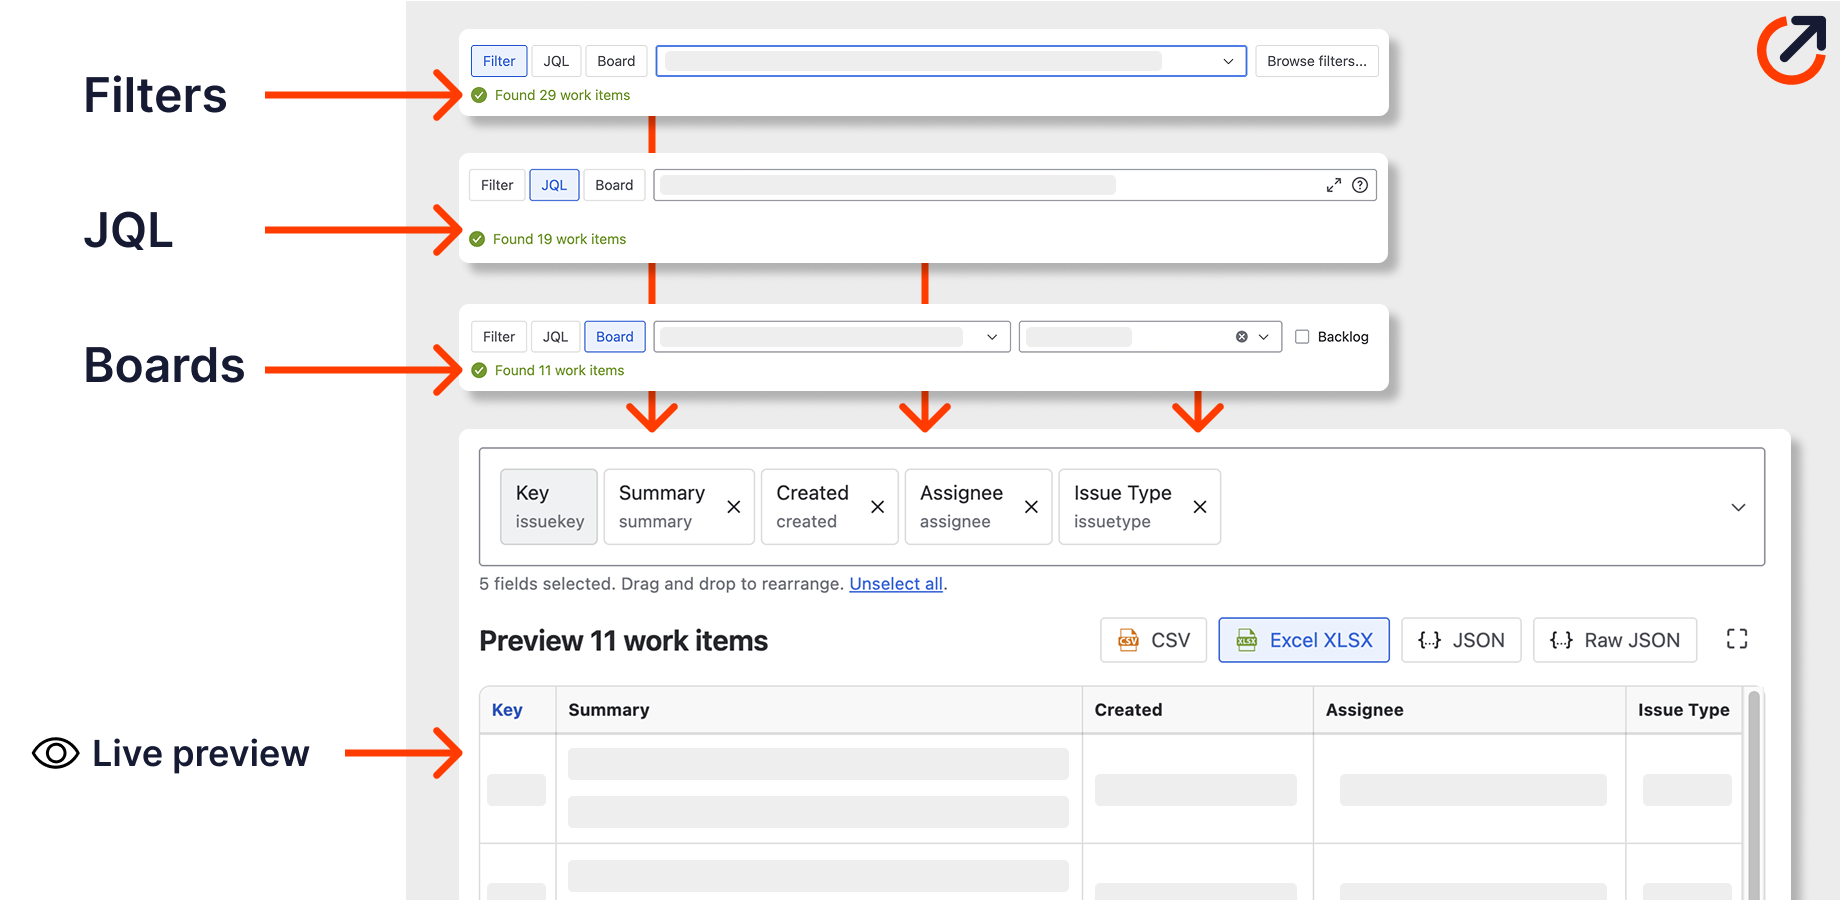Switch to the JQL tab

click(554, 184)
